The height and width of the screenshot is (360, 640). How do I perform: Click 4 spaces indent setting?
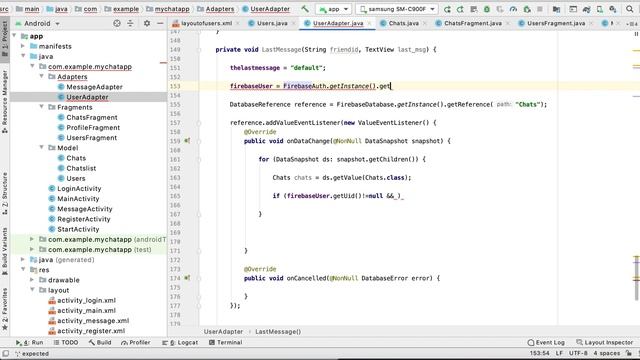click(607, 353)
